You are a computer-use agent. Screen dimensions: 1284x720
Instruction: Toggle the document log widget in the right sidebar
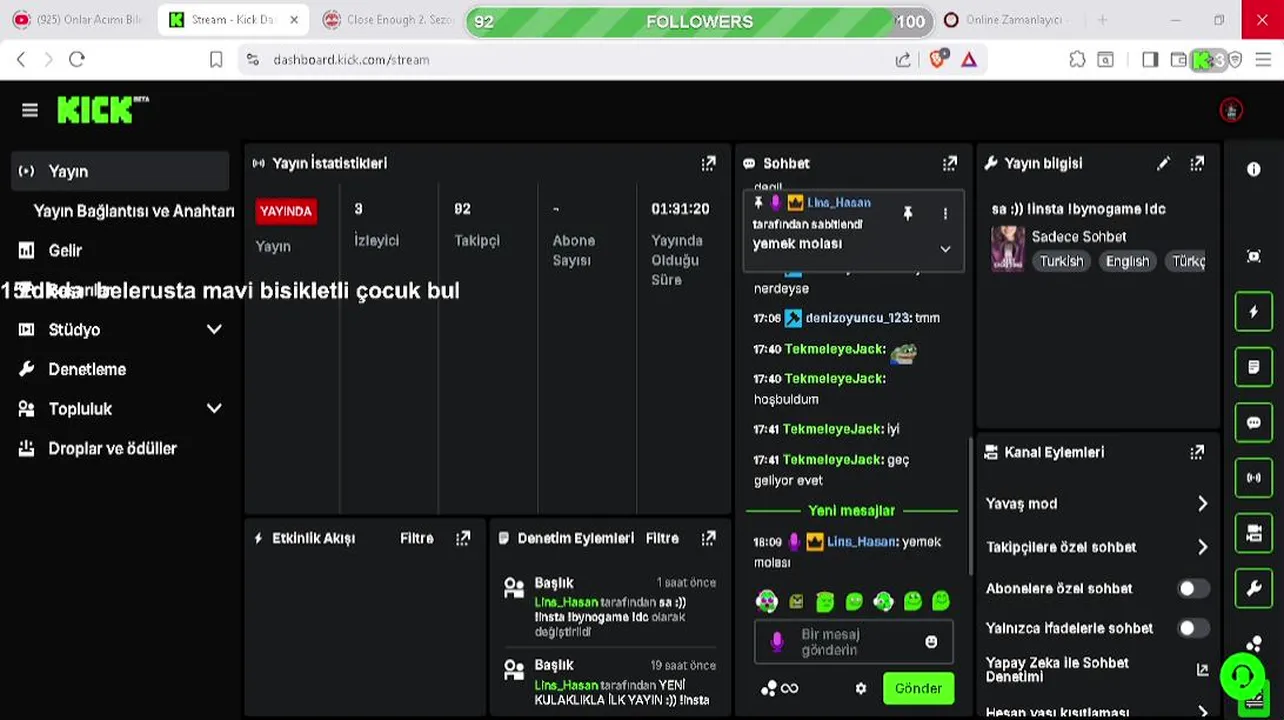1253,367
